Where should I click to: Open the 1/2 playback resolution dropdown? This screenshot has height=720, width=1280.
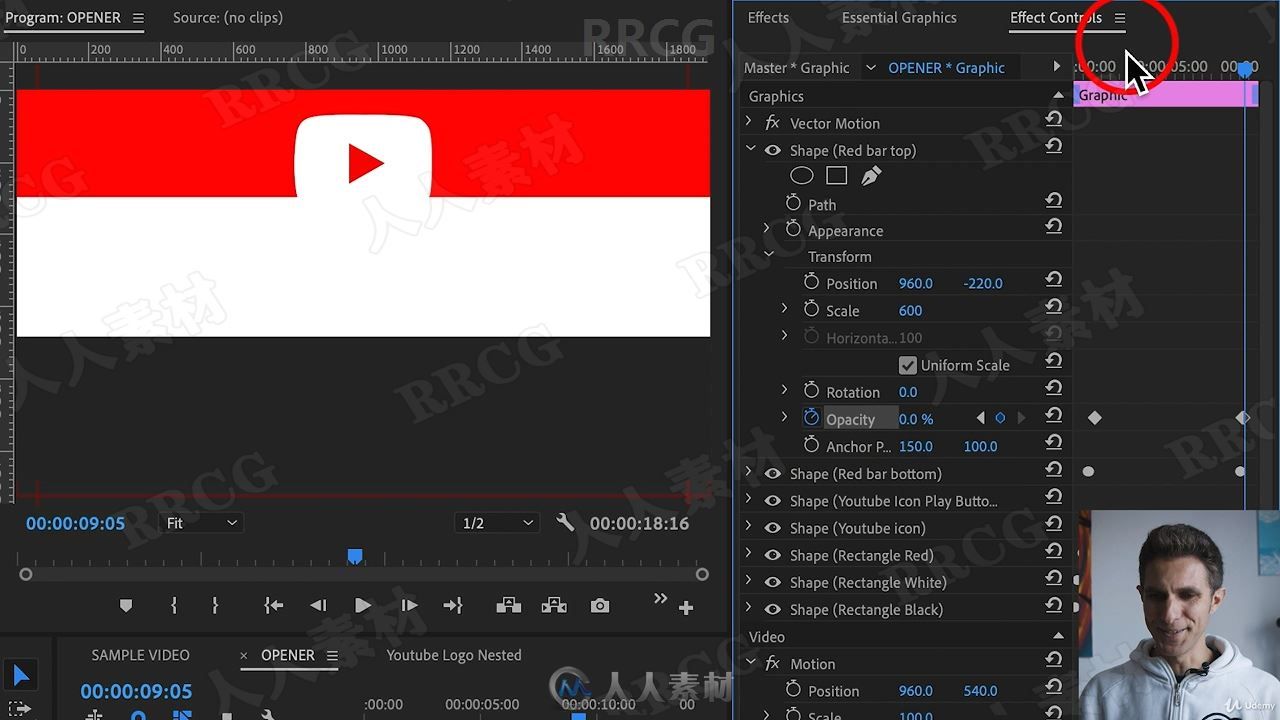497,523
